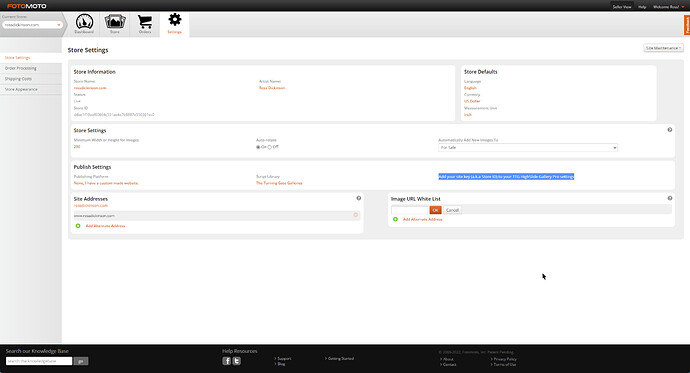690x373 pixels.
Task: Open the Terms of Use footer link
Action: click(504, 364)
